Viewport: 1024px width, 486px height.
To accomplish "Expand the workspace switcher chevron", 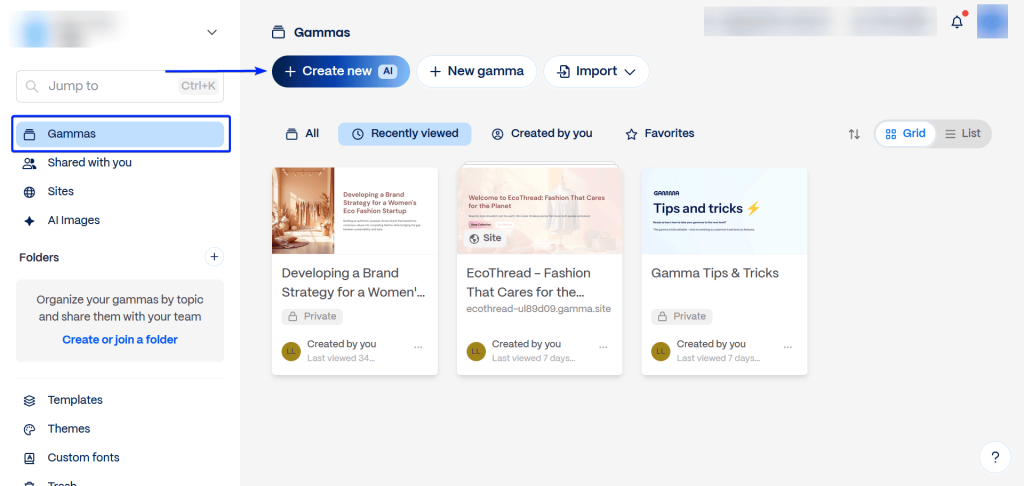I will tap(212, 32).
